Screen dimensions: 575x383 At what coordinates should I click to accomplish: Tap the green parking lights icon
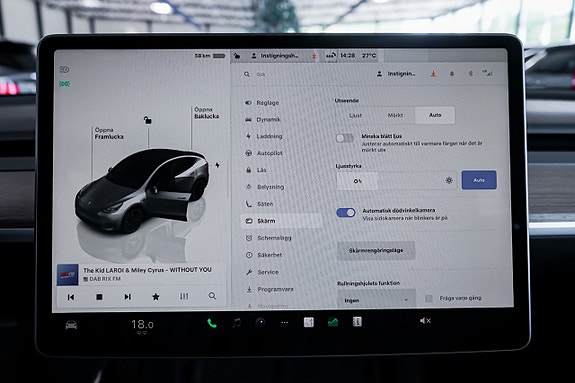[x=64, y=84]
